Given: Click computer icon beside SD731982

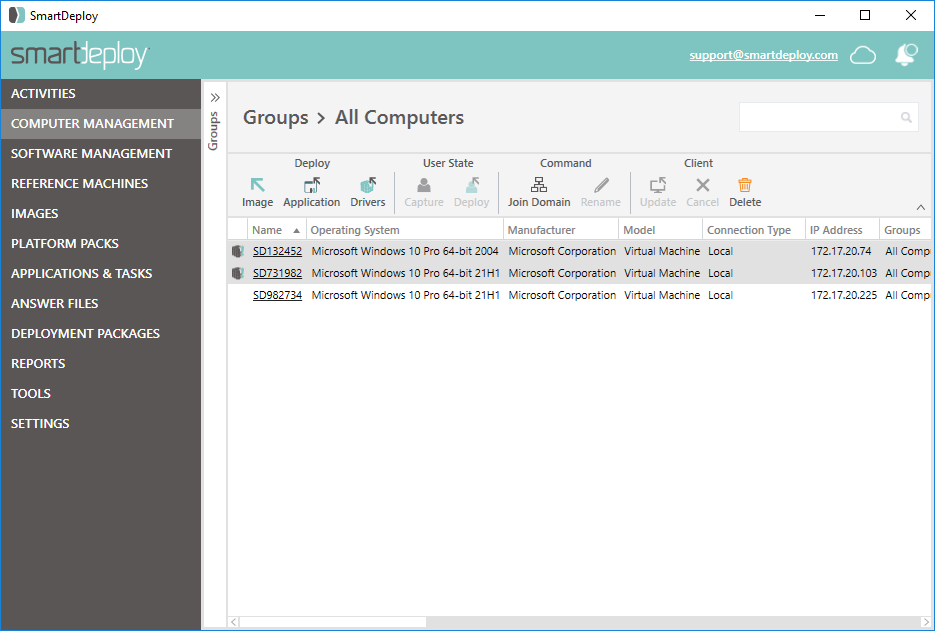Looking at the screenshot, I should (x=237, y=273).
